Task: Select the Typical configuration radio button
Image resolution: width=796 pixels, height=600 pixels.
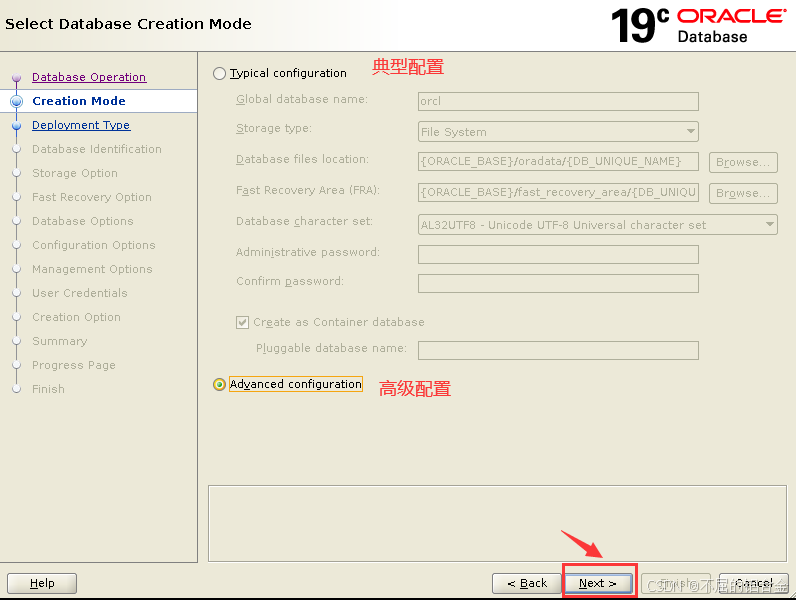Action: click(x=219, y=74)
